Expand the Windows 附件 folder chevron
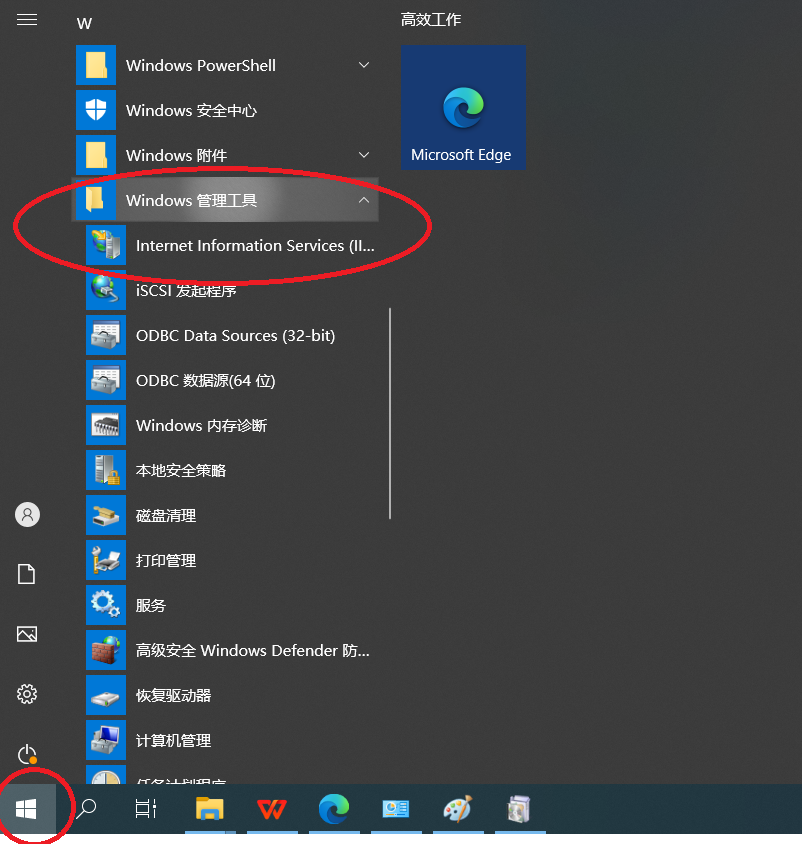Screen dimensions: 802x844 click(364, 155)
